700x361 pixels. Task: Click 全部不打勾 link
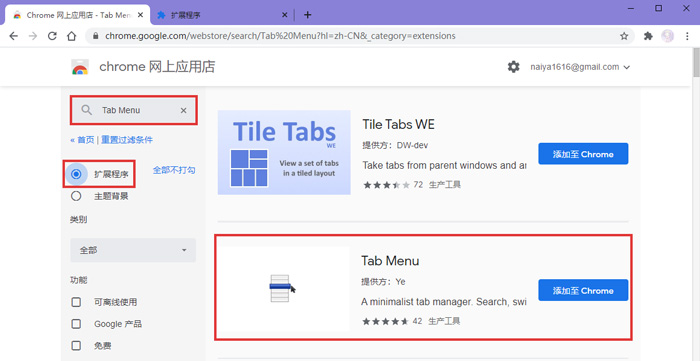coord(174,170)
